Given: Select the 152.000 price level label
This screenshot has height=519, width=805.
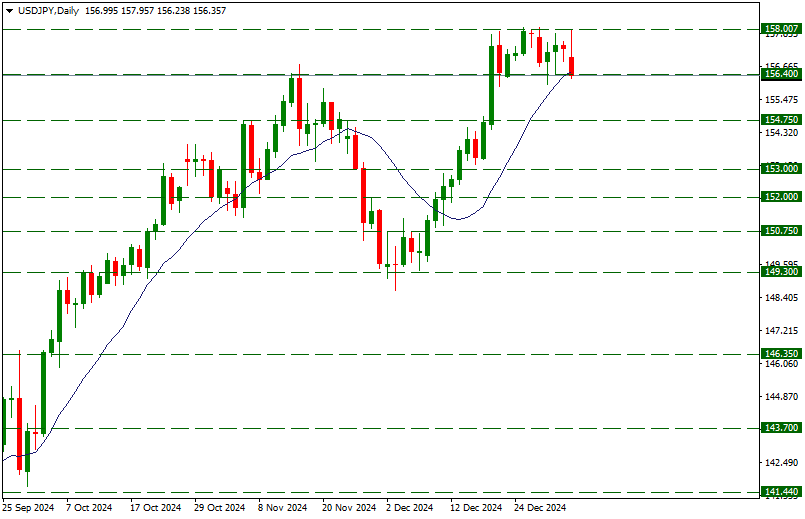Looking at the screenshot, I should [780, 198].
